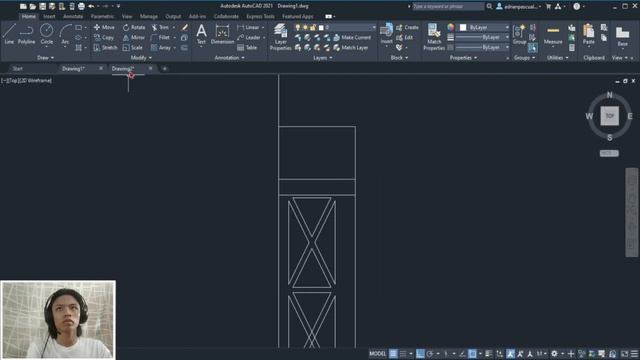Viewport: 640px width, 360px height.
Task: Open the Manage ribbon tab
Action: (x=149, y=16)
